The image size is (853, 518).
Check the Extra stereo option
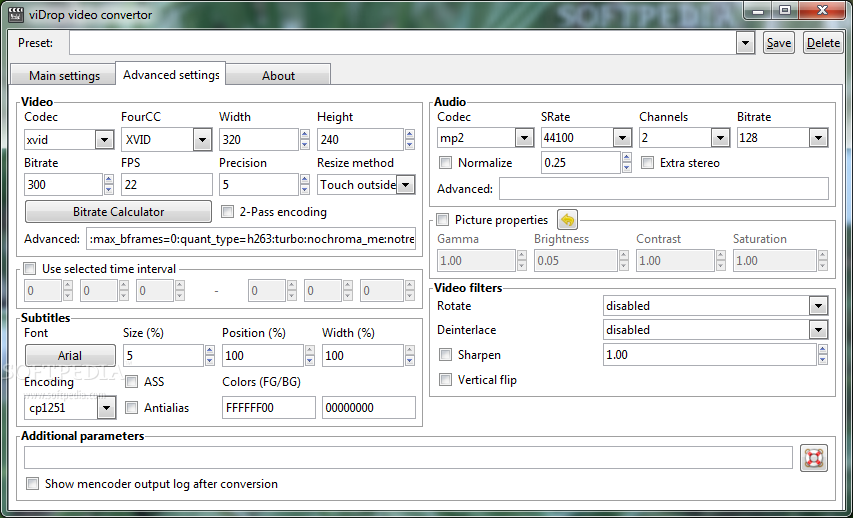[x=647, y=163]
